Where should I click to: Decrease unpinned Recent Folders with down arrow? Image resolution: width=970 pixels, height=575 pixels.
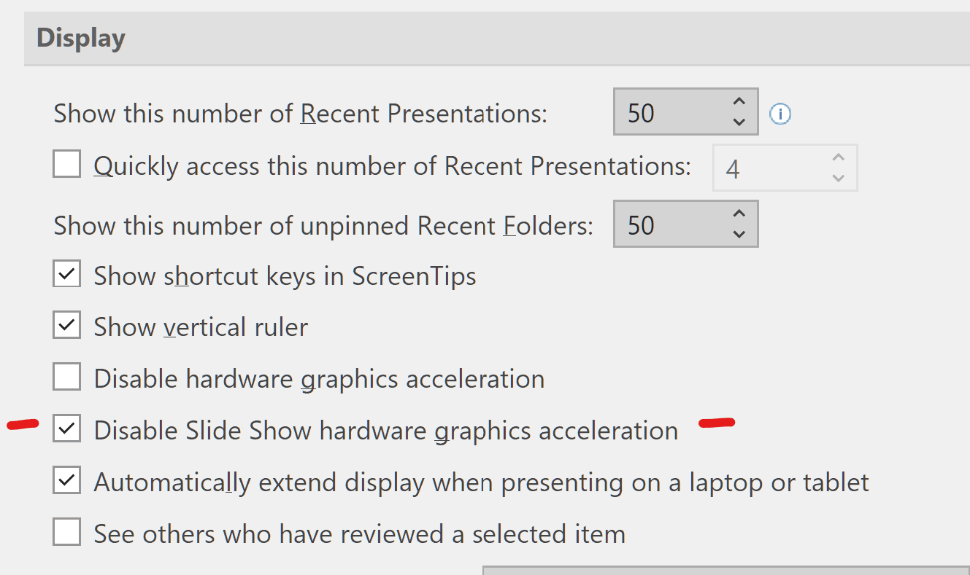click(739, 234)
